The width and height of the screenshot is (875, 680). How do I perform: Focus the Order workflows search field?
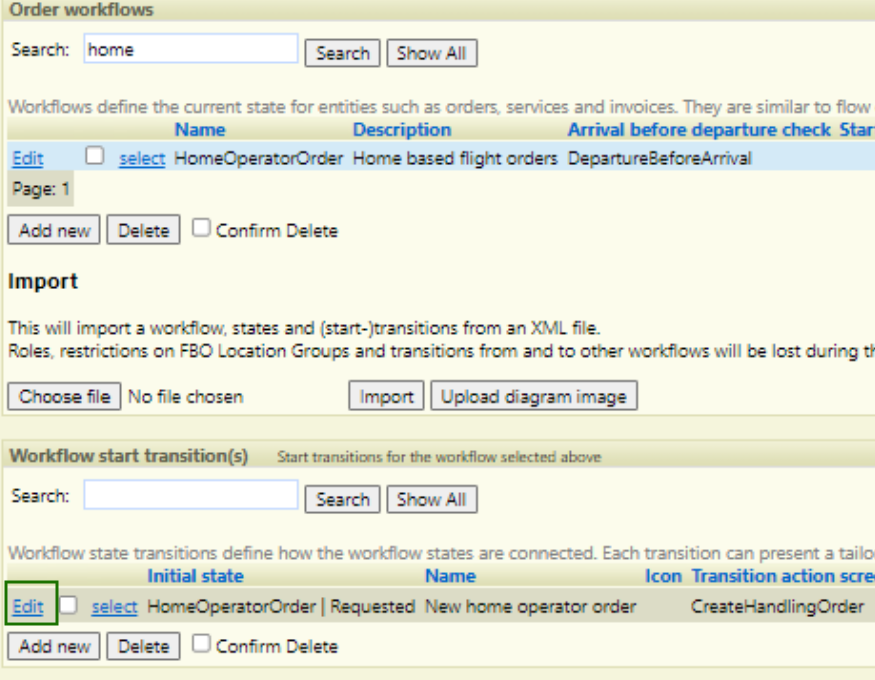pos(191,49)
